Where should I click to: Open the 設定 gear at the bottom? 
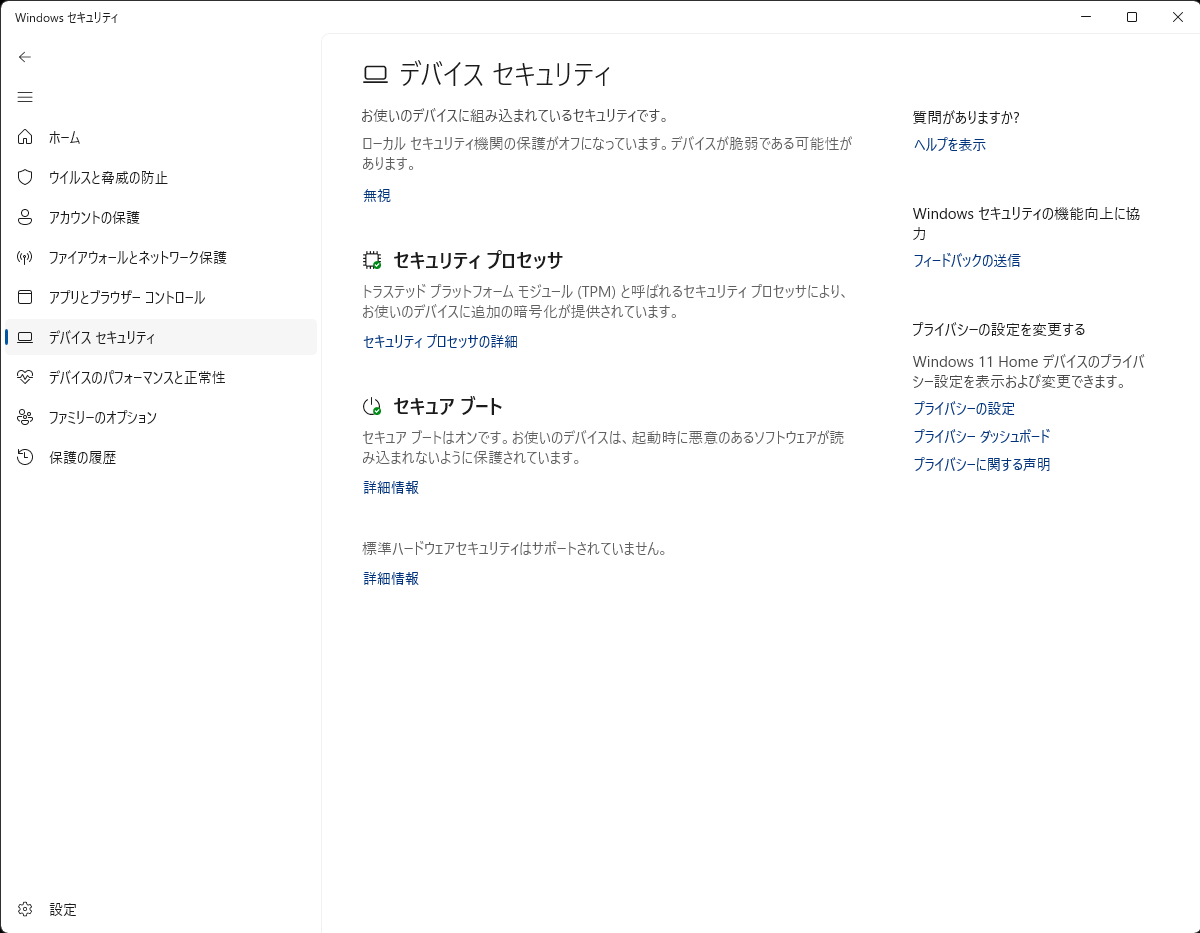click(x=24, y=909)
